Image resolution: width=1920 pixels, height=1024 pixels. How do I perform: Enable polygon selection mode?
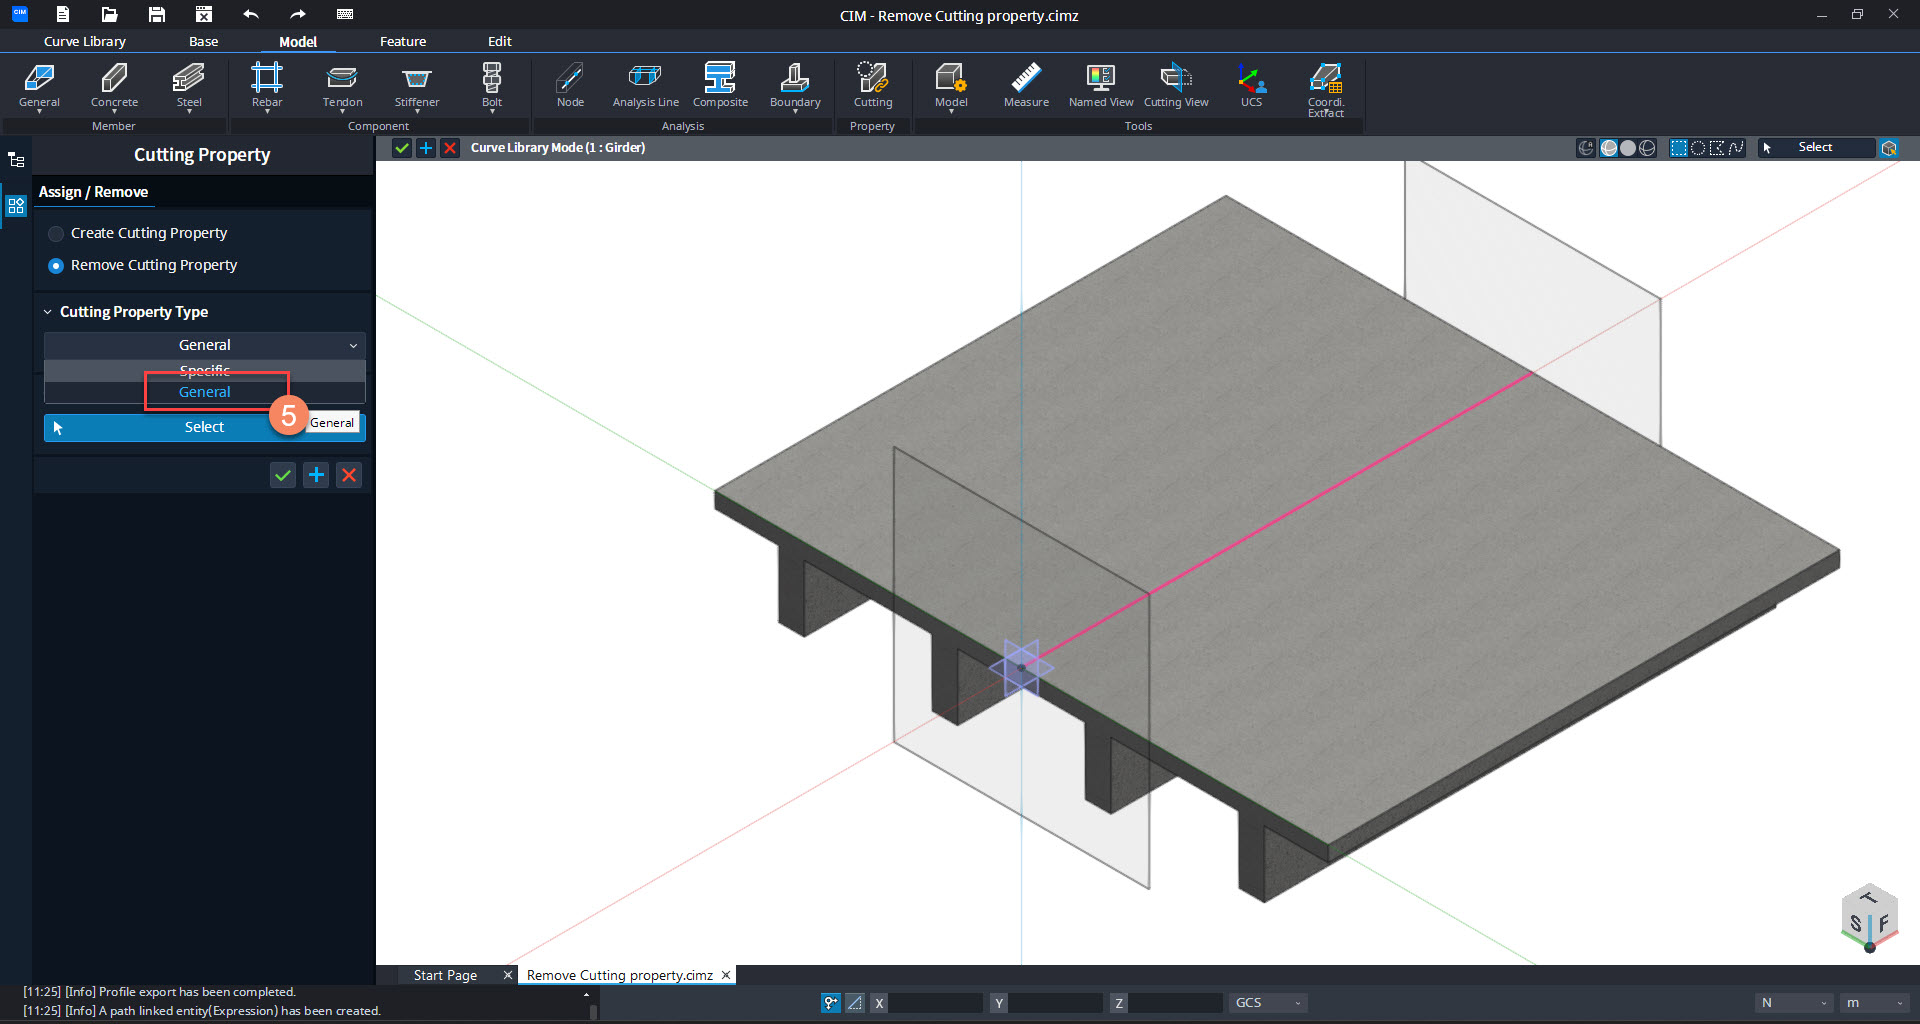pyautogui.click(x=1717, y=148)
